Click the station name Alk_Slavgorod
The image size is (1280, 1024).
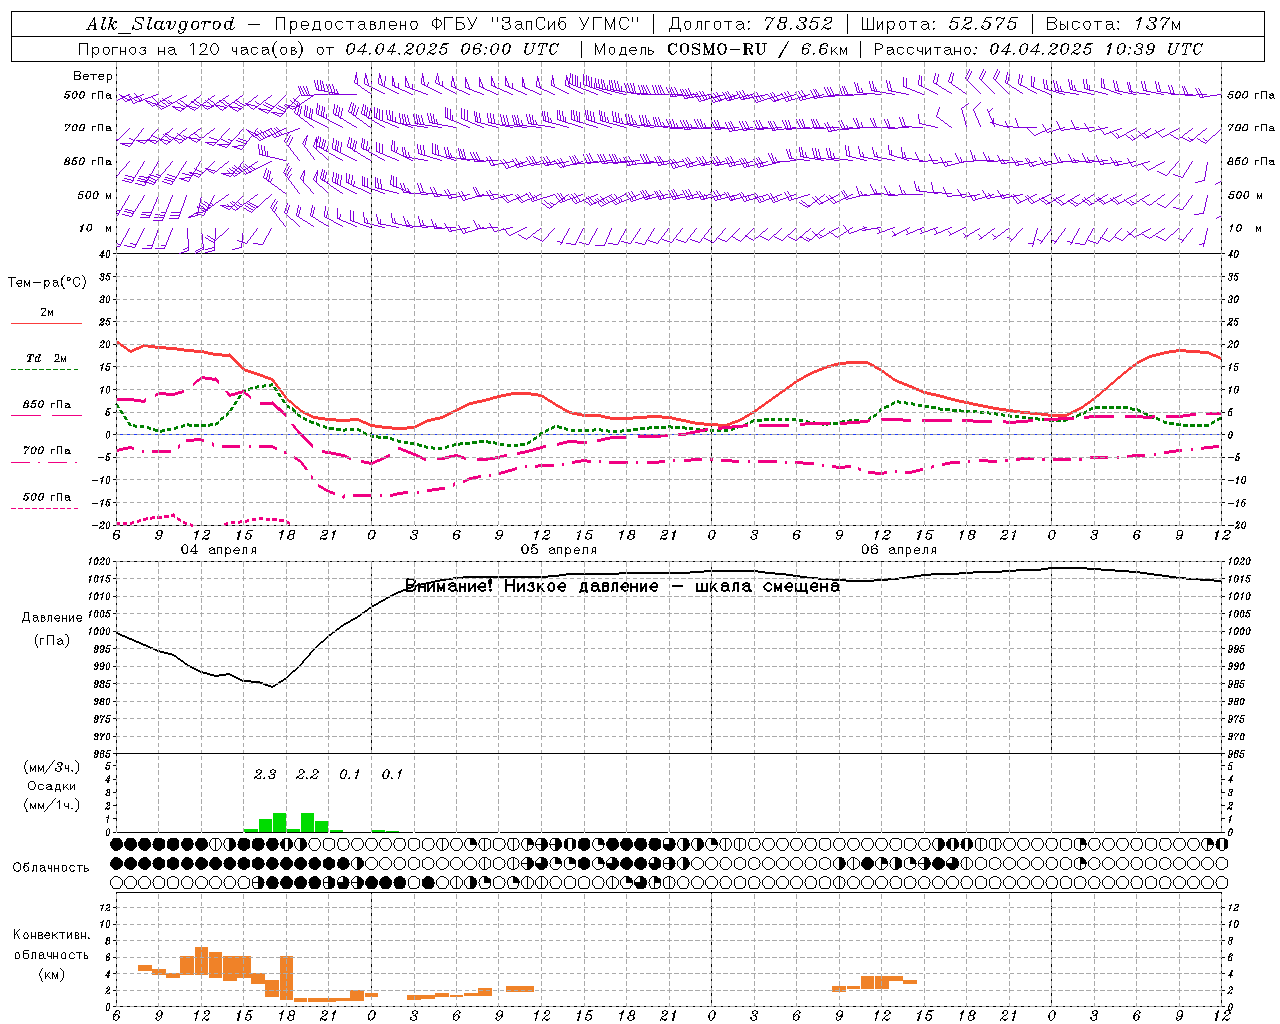coord(161,24)
